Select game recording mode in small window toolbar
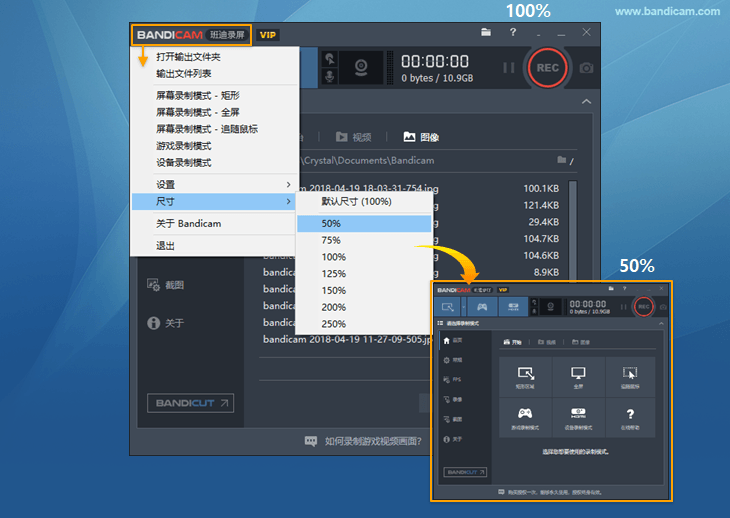 482,307
